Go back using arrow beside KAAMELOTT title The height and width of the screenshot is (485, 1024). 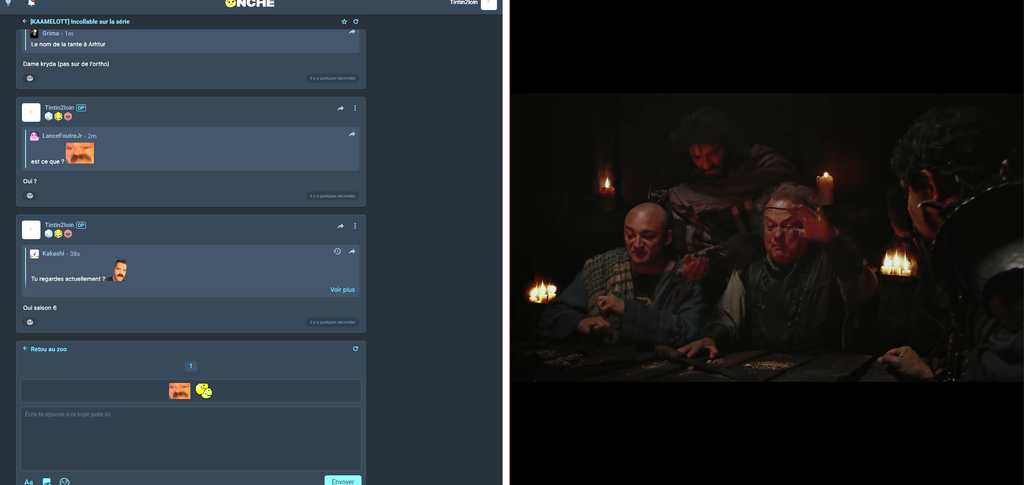pyautogui.click(x=25, y=22)
